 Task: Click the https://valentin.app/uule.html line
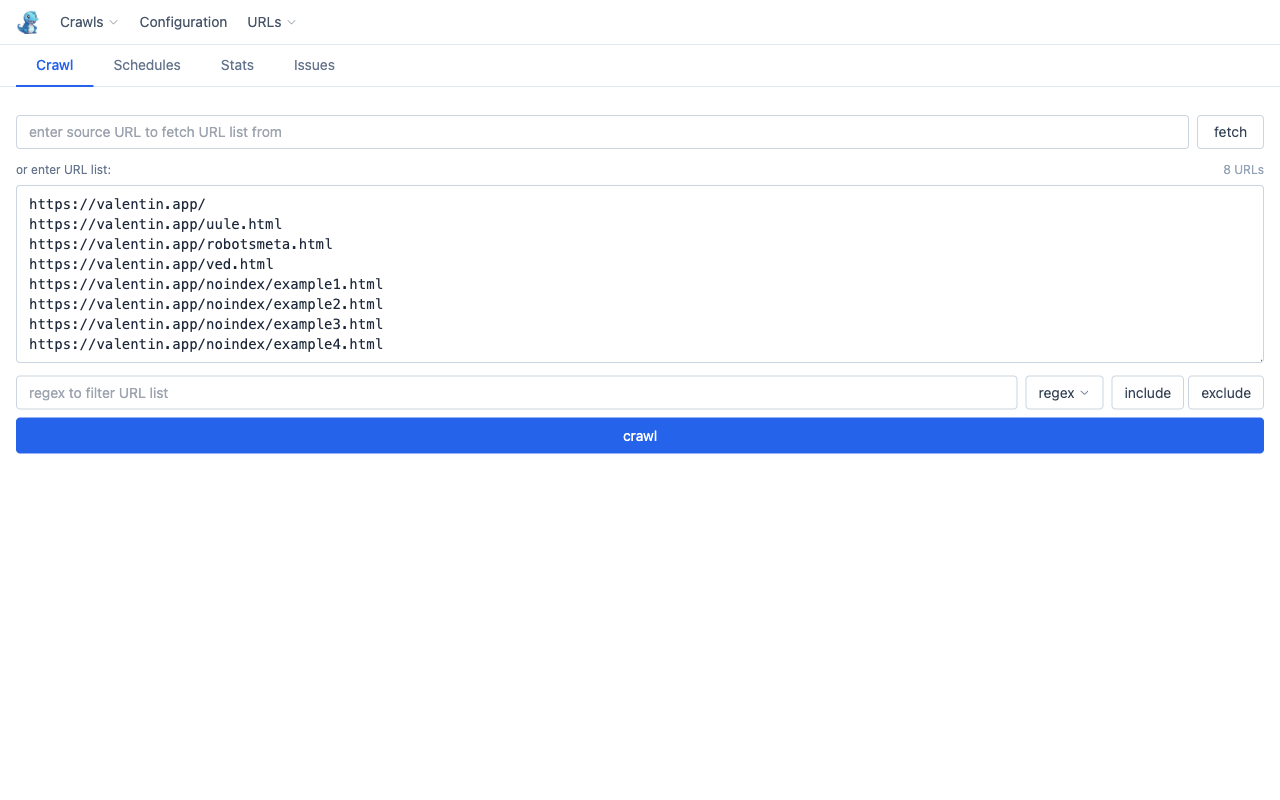[155, 224]
